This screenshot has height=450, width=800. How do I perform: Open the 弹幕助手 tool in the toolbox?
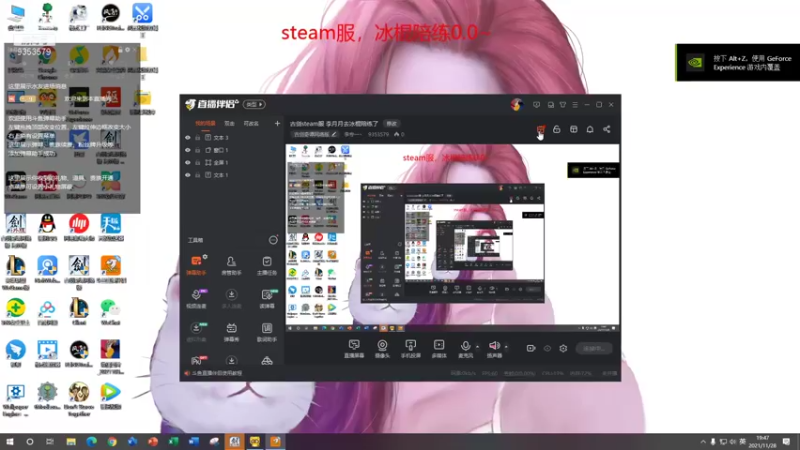point(196,265)
